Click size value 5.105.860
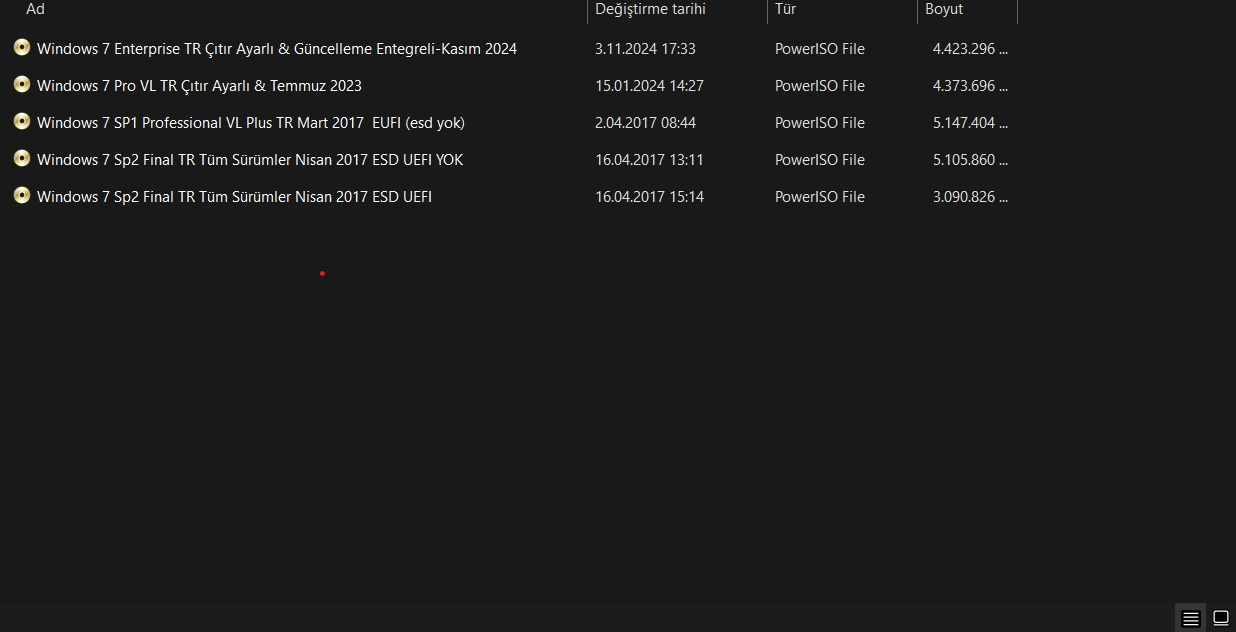This screenshot has height=632, width=1236. [x=970, y=159]
